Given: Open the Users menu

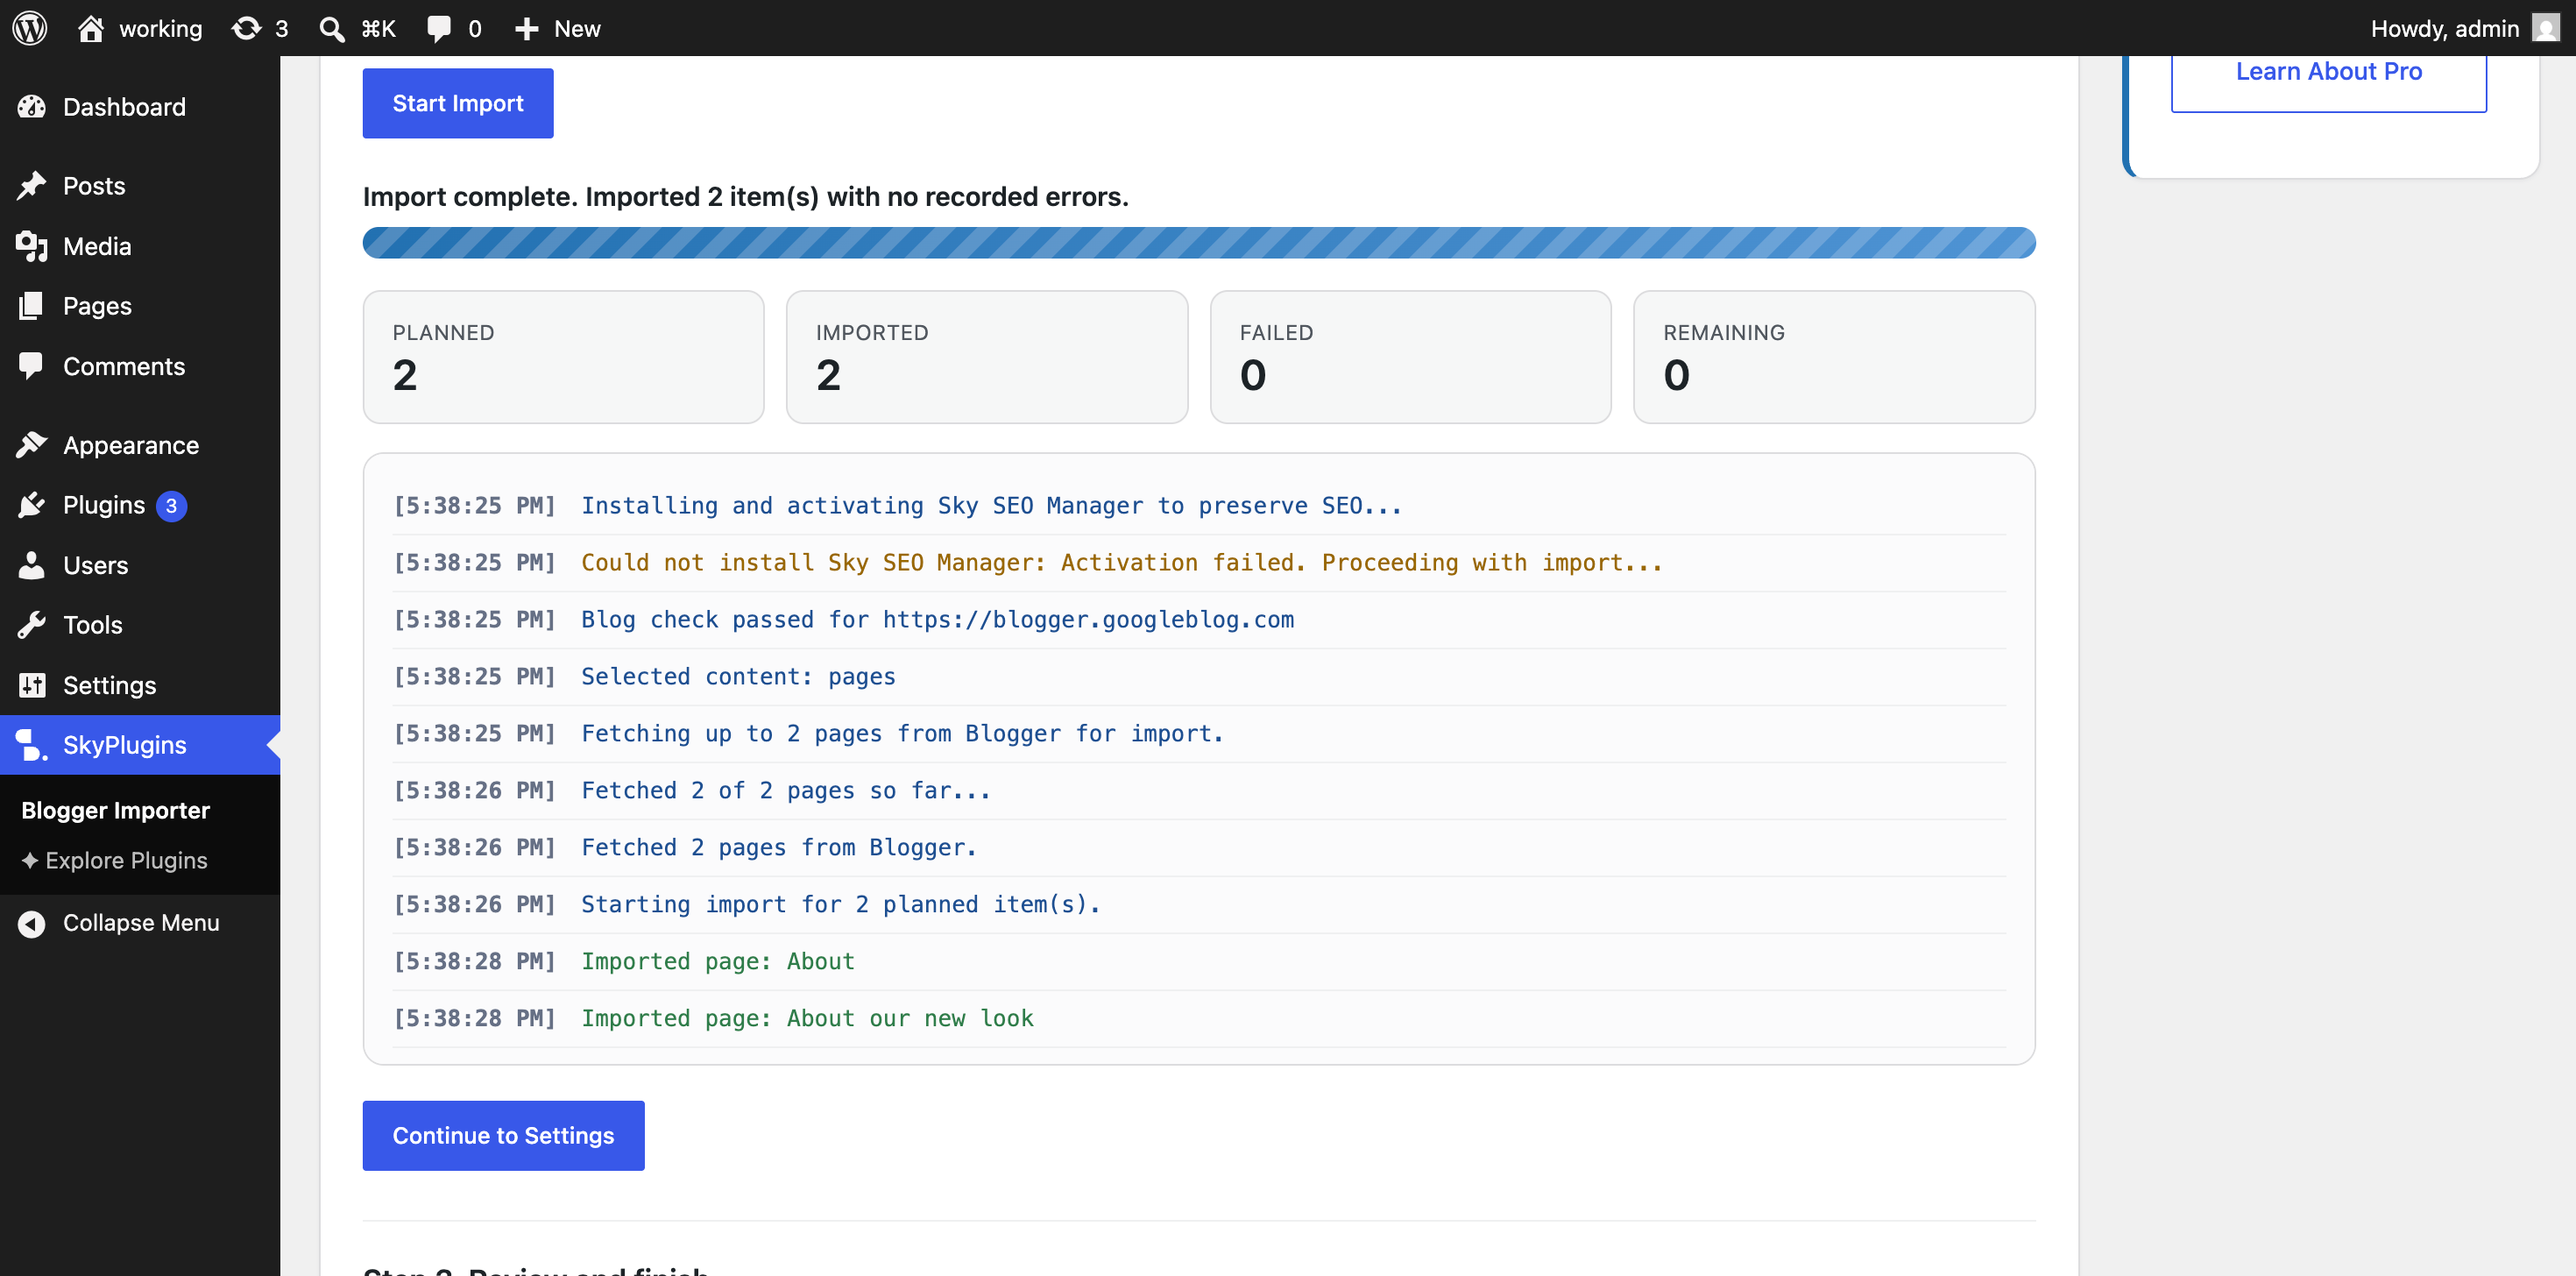Looking at the screenshot, I should tap(140, 565).
